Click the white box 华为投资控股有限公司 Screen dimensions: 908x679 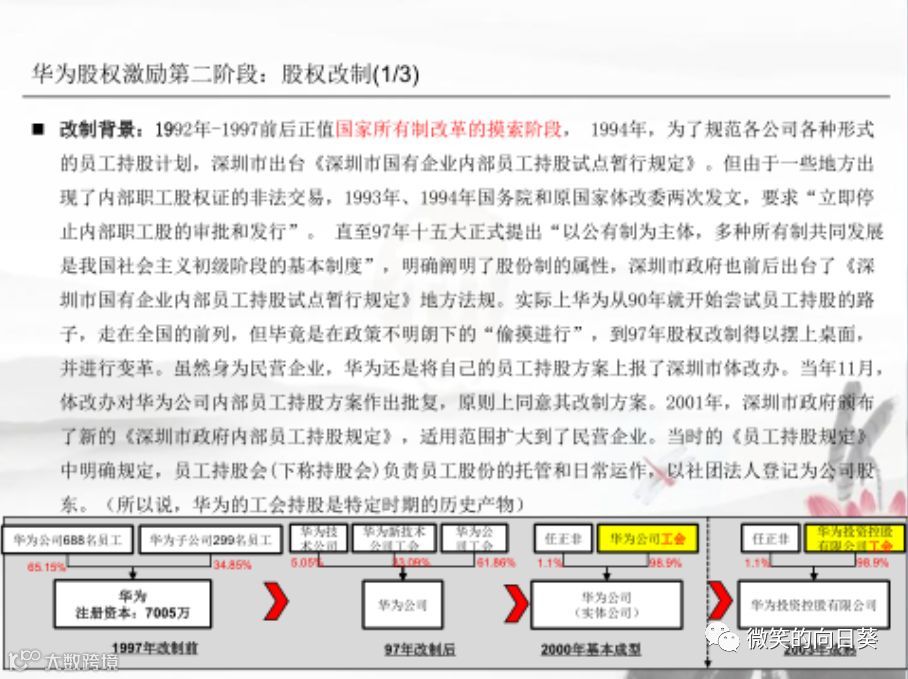tap(814, 605)
